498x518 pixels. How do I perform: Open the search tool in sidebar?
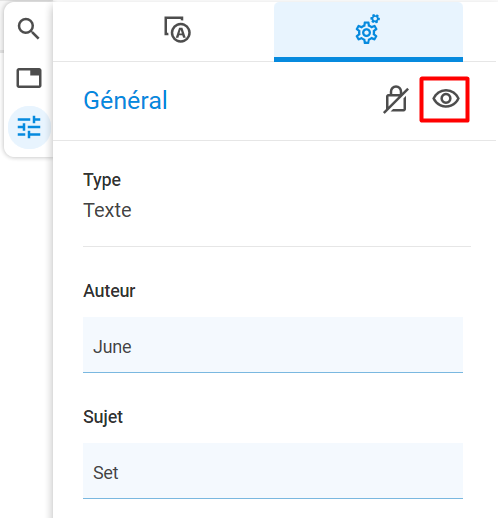pyautogui.click(x=29, y=29)
